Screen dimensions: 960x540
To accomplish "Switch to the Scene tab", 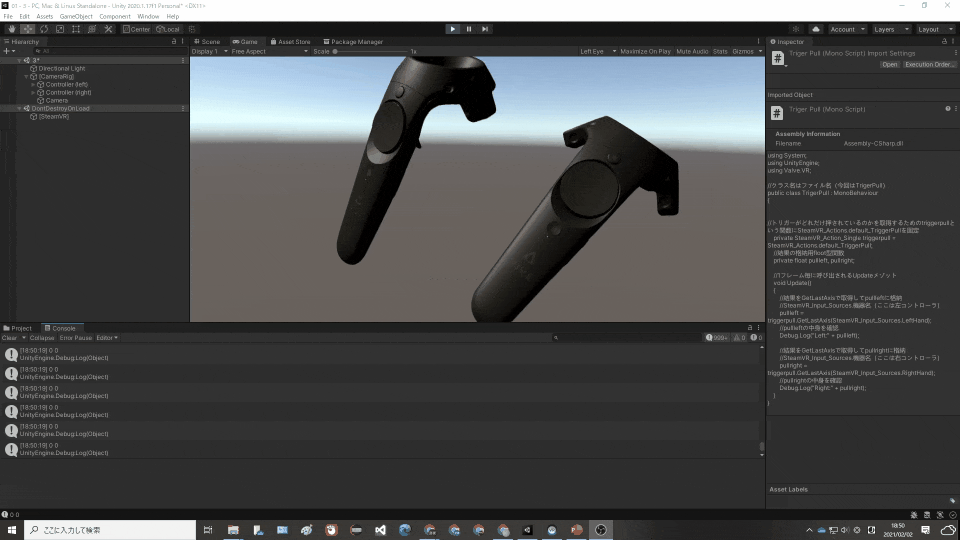I will [x=207, y=42].
